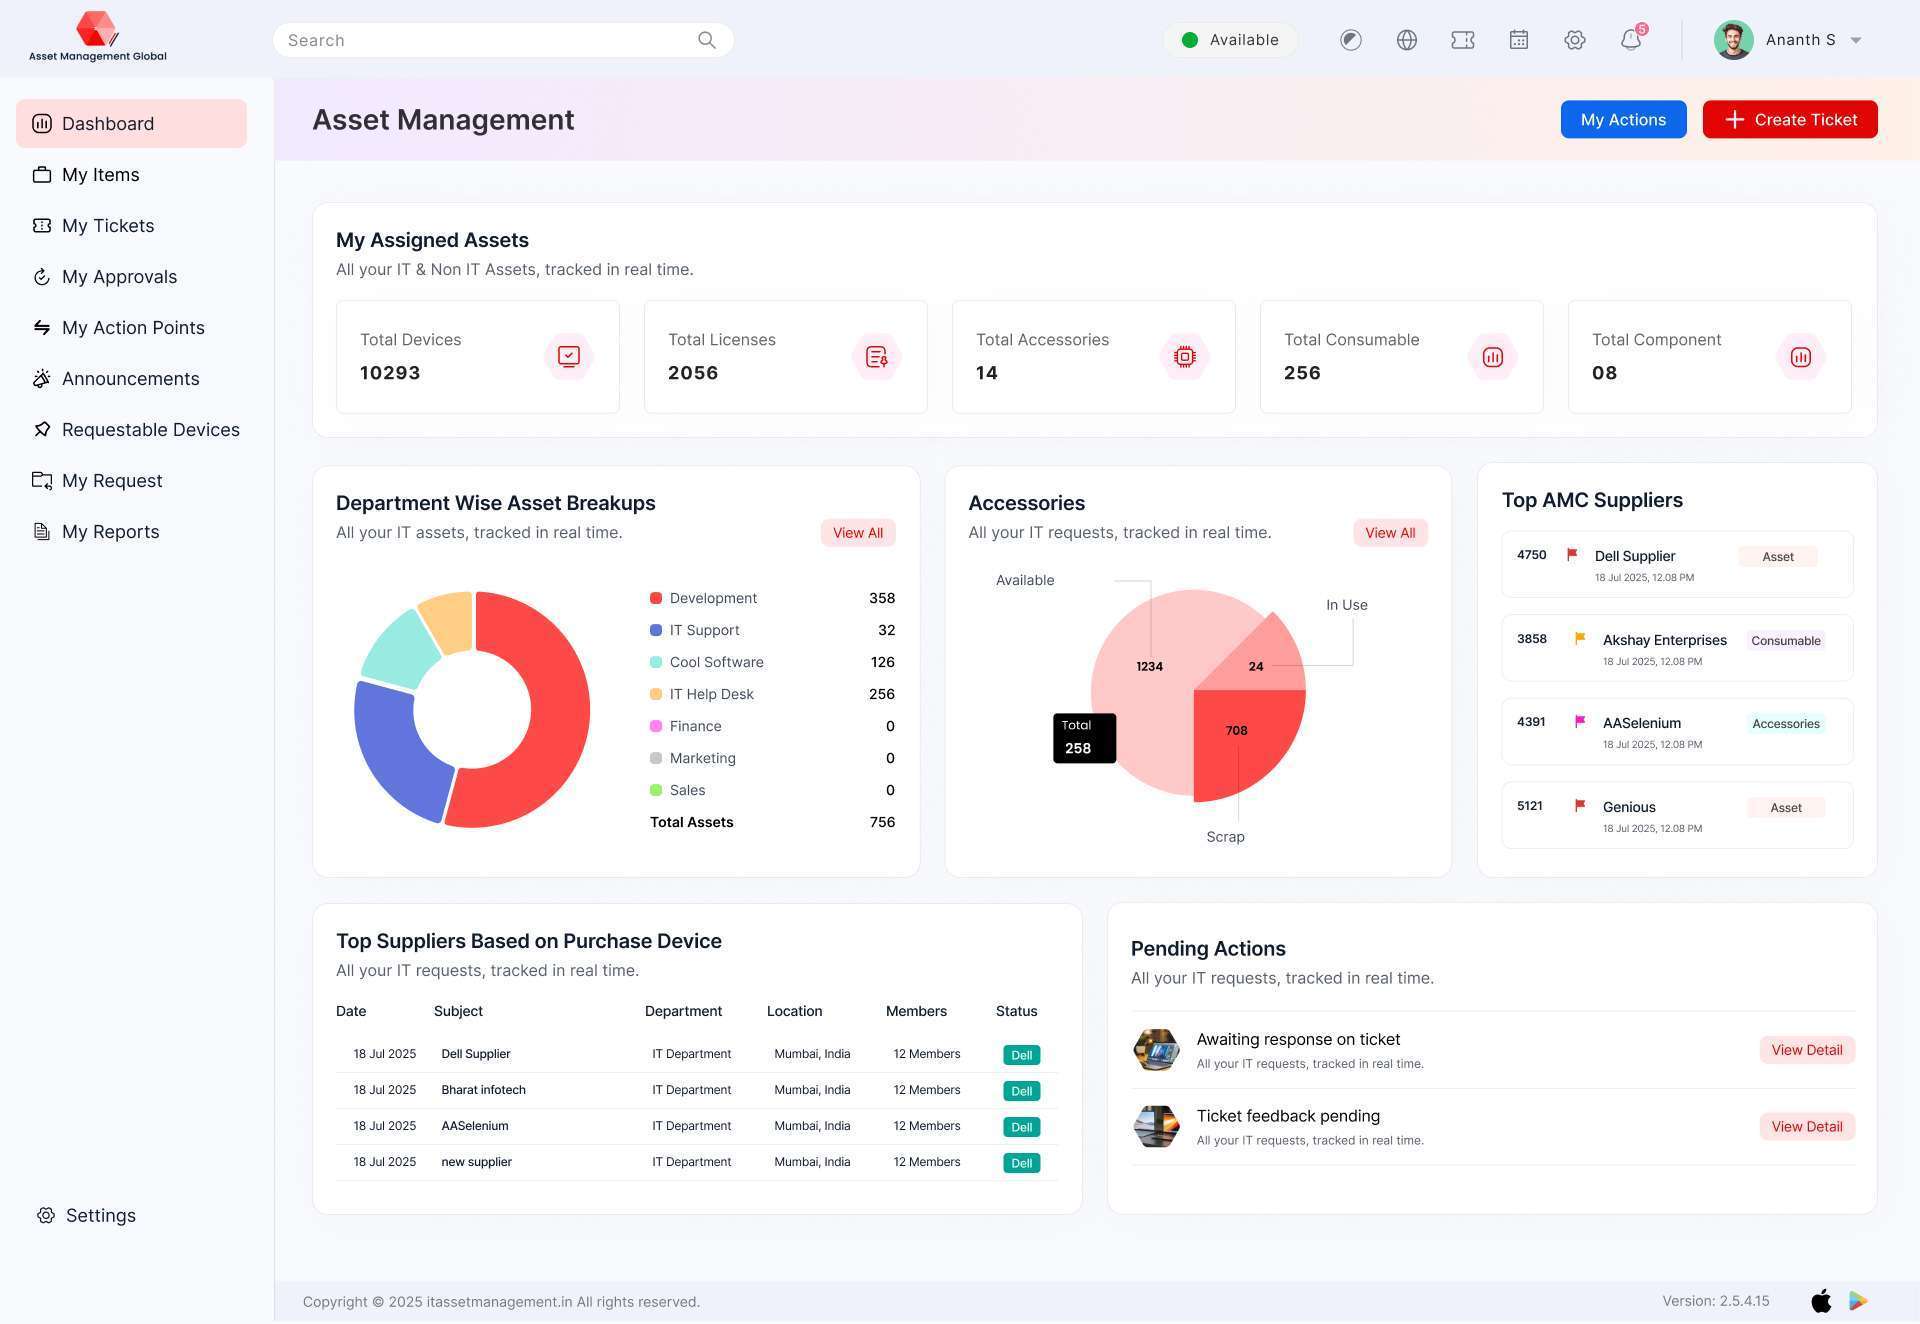Open the calendar icon in top bar
The image size is (1920, 1324).
pyautogui.click(x=1518, y=40)
